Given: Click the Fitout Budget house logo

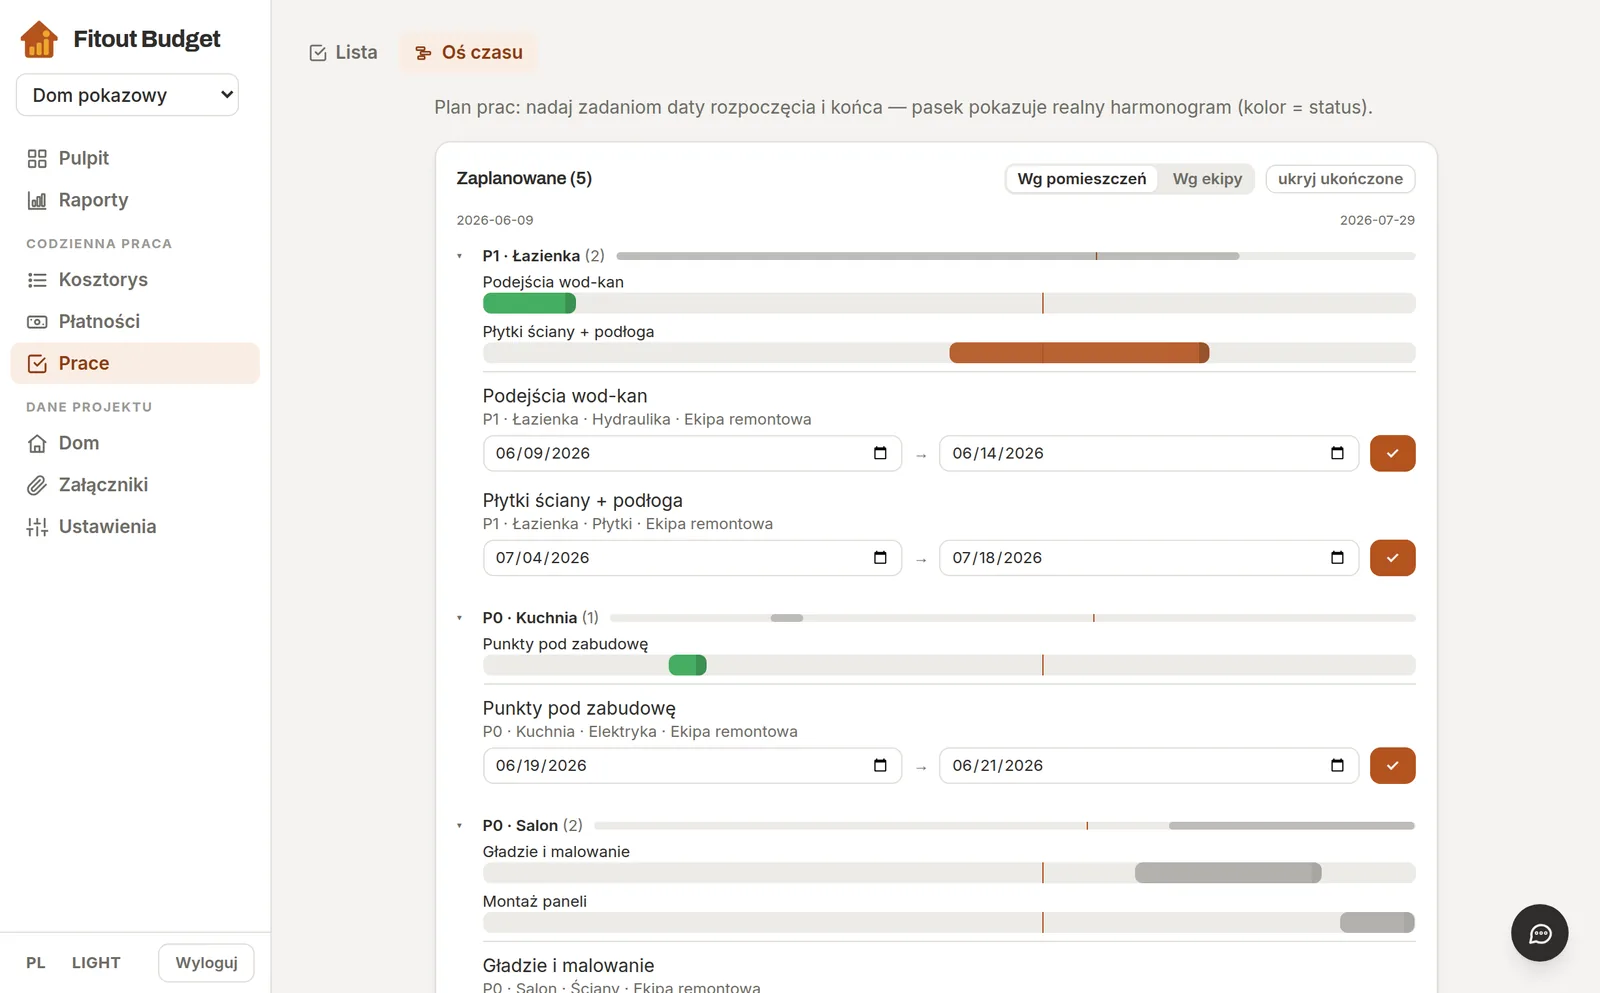Looking at the screenshot, I should (x=39, y=39).
